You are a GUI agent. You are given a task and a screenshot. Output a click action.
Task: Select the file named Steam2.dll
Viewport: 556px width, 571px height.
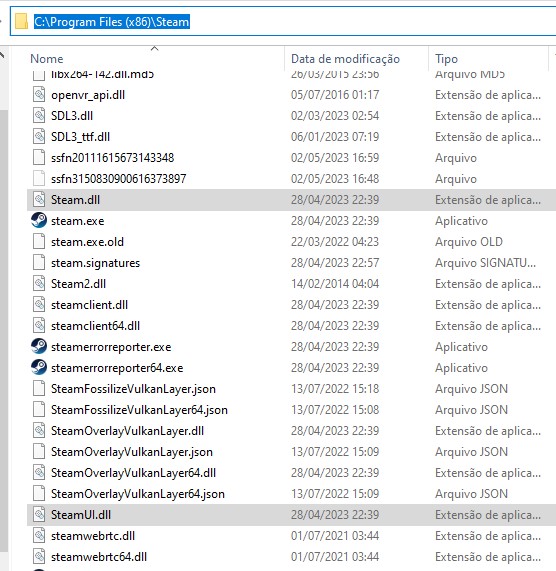tap(78, 284)
